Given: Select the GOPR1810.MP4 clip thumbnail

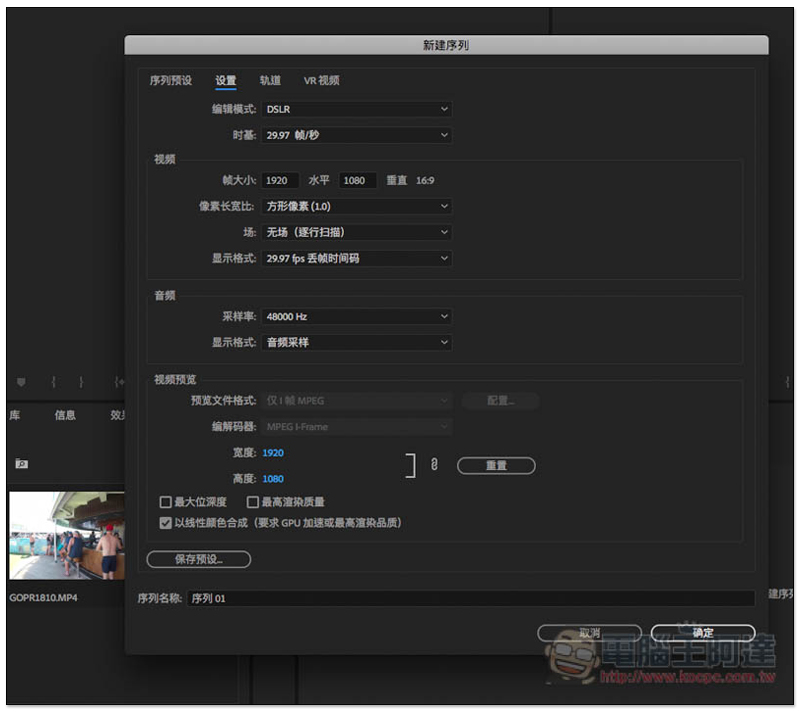Looking at the screenshot, I should (x=66, y=536).
